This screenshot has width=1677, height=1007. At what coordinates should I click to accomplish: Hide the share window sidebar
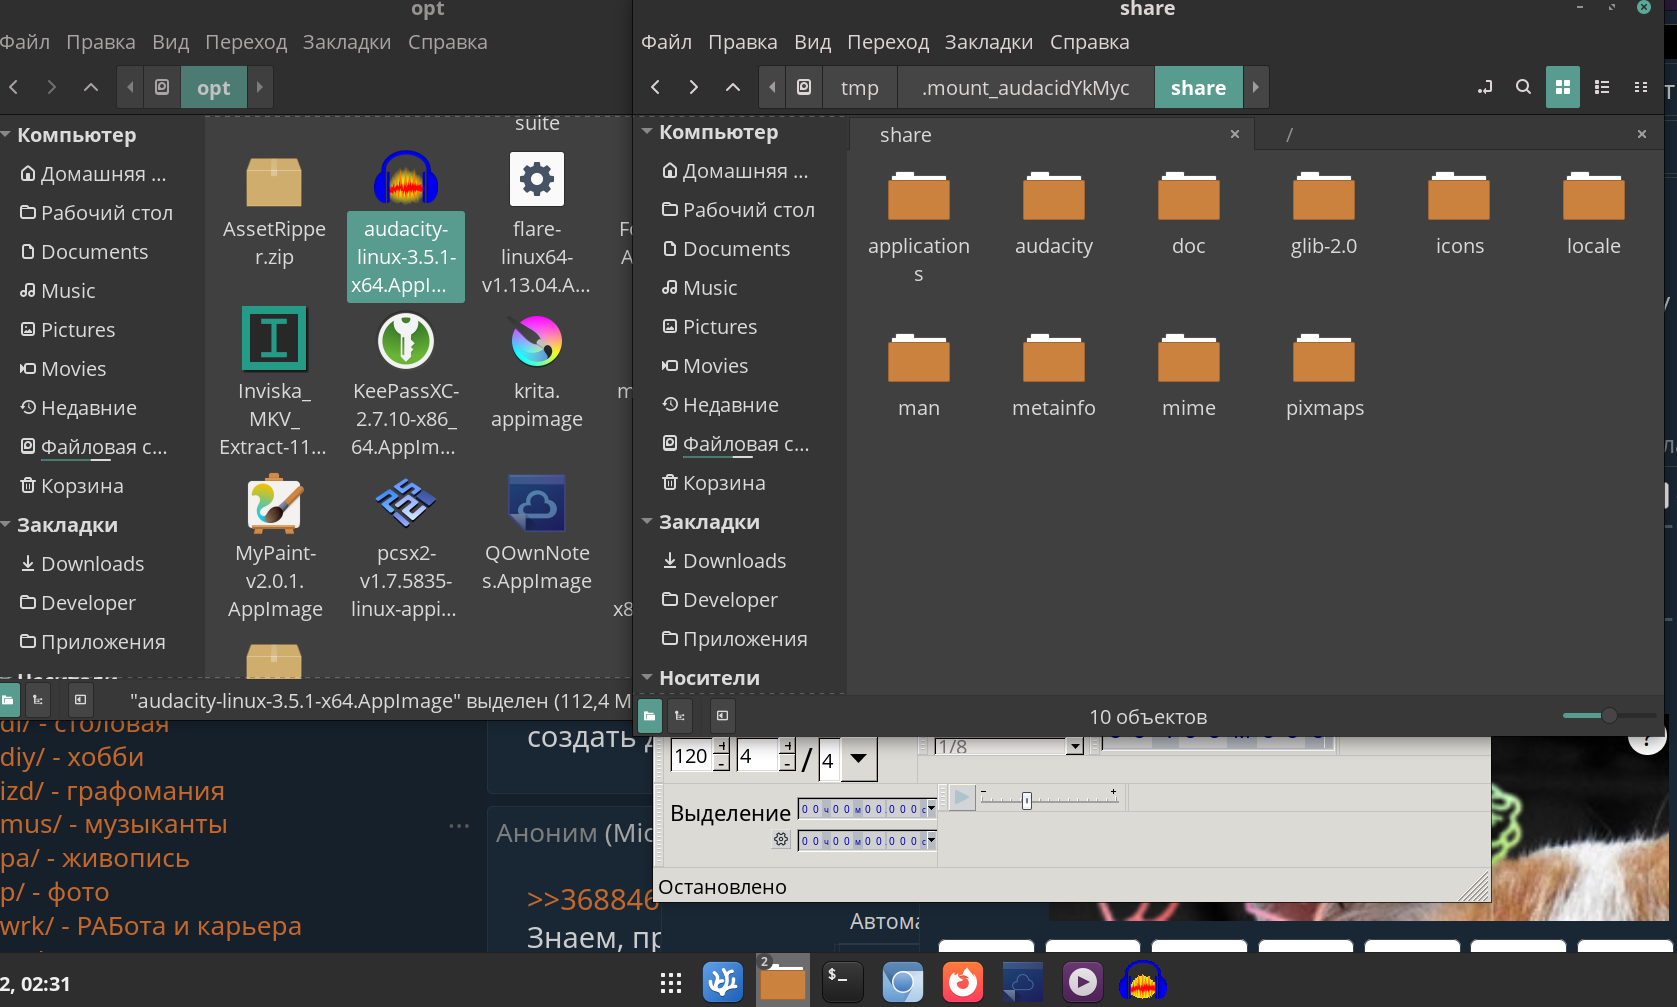(722, 716)
